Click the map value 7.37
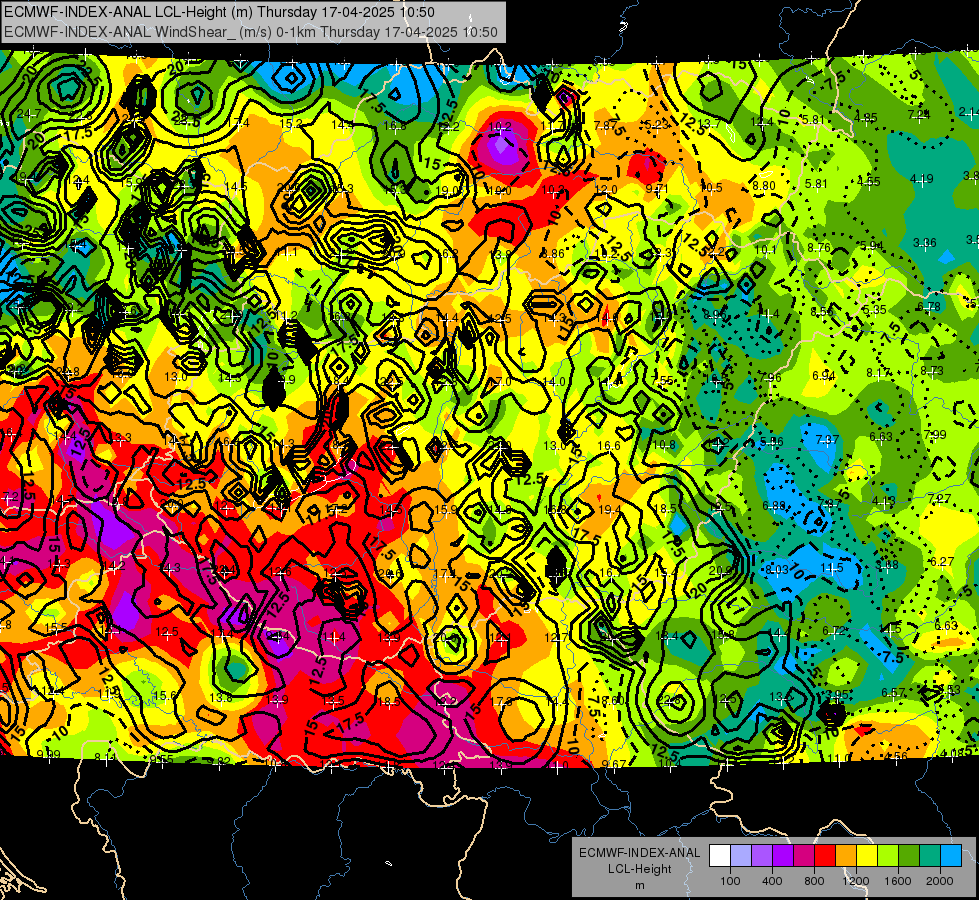Screen dimensions: 979x900 (x=827, y=440)
